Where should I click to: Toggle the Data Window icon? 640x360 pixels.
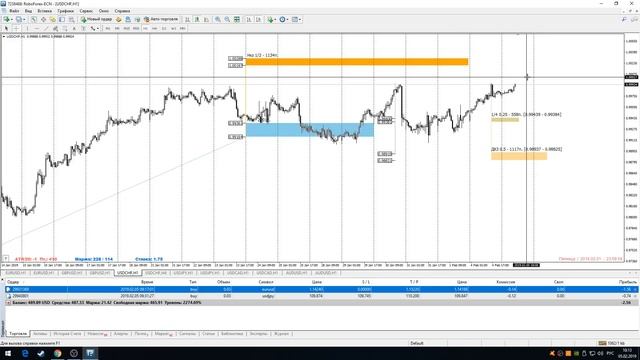click(43, 20)
